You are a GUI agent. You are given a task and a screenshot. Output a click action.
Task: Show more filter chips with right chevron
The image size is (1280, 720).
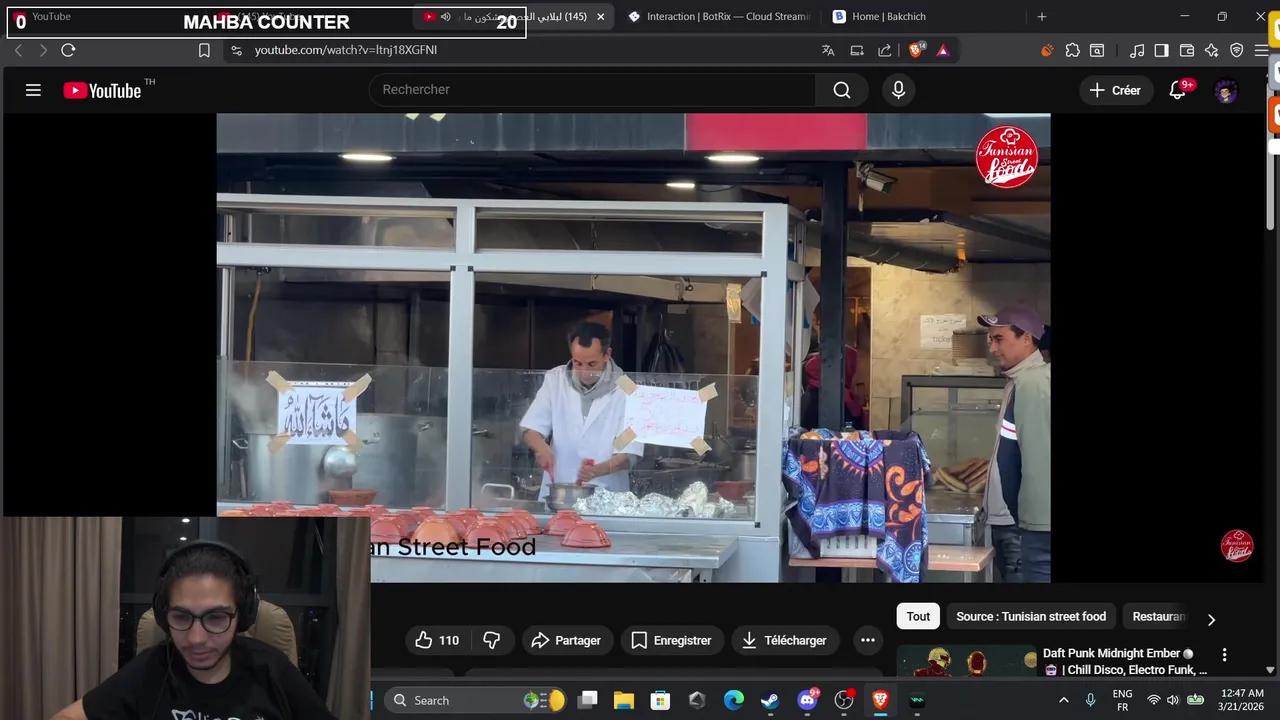1211,619
